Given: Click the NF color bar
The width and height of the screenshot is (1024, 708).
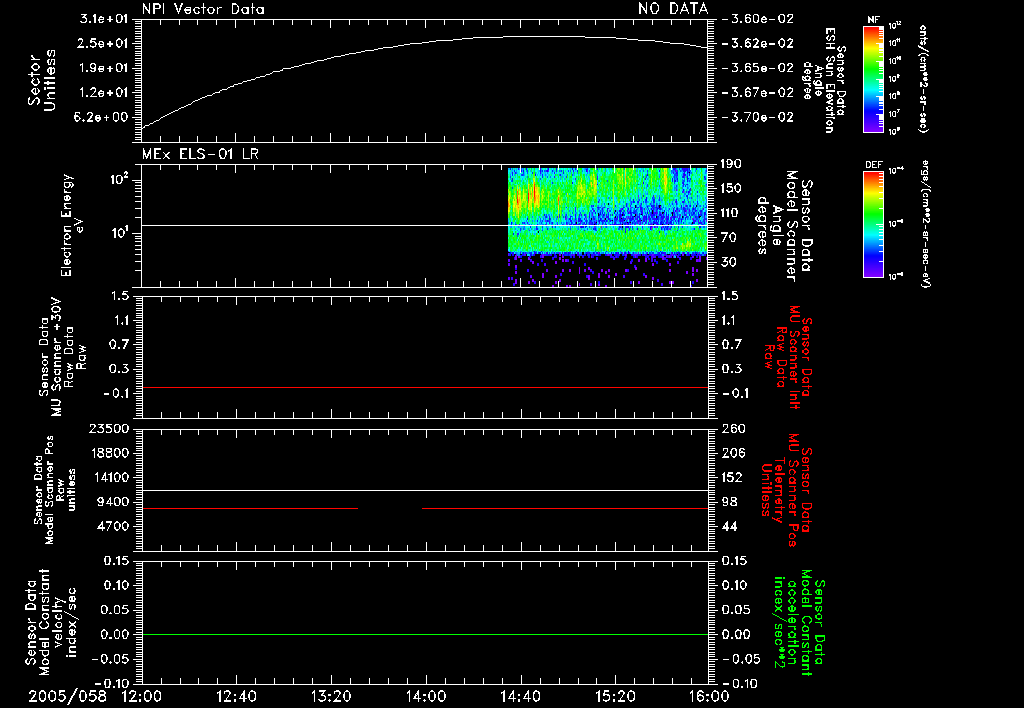Looking at the screenshot, I should click(x=873, y=78).
